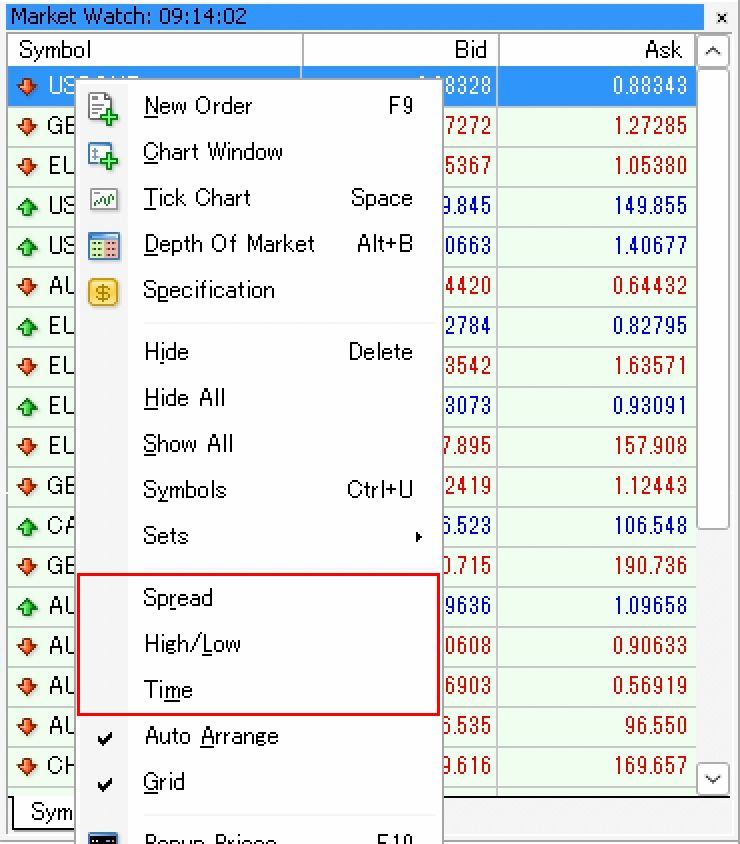Open Symbols from the context menu
740x844 pixels.
point(185,491)
